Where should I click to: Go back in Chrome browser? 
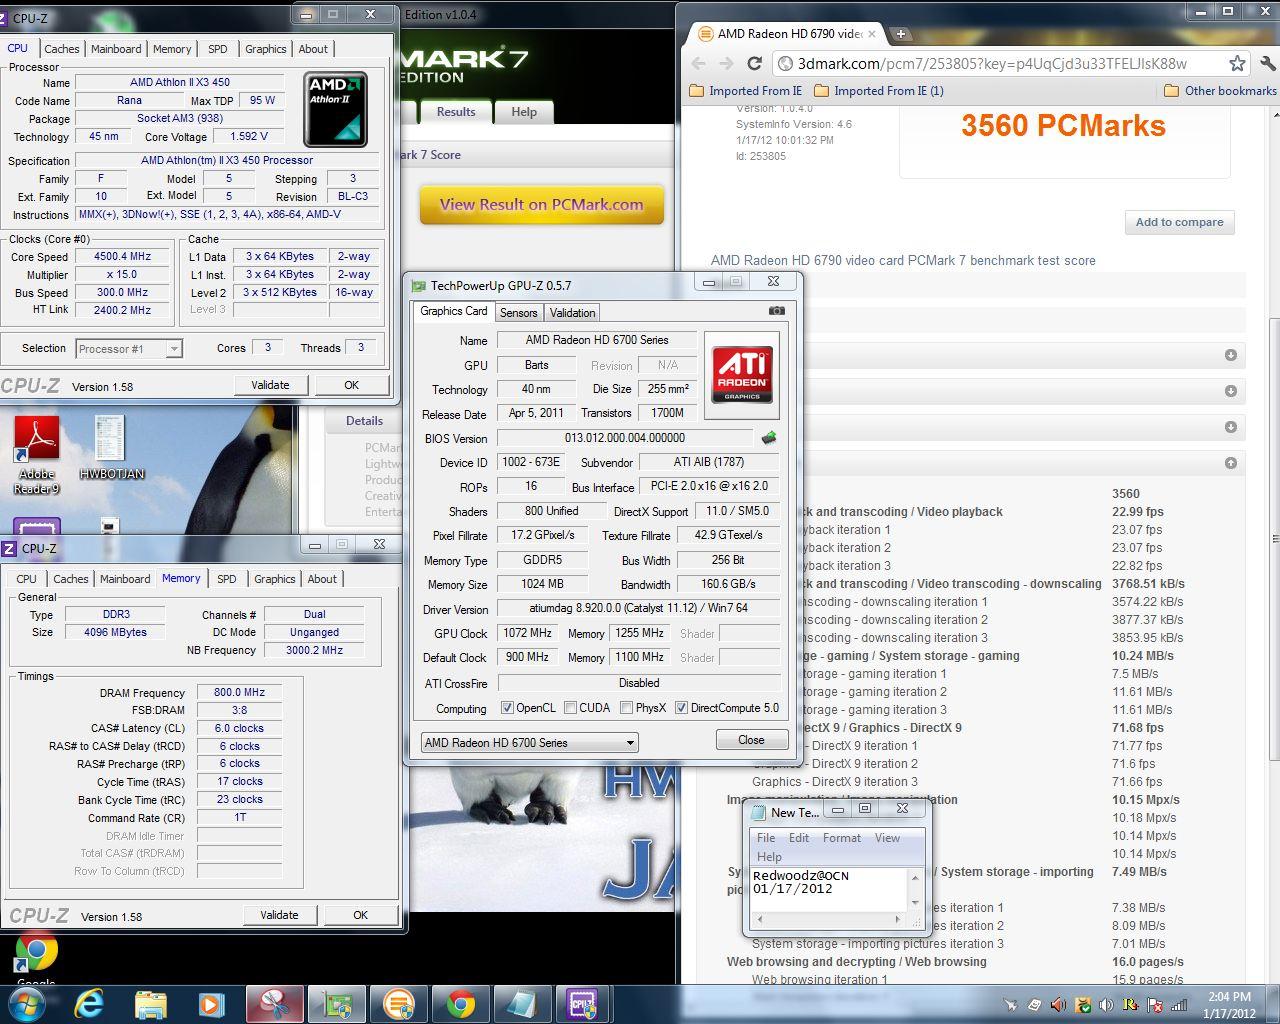698,63
